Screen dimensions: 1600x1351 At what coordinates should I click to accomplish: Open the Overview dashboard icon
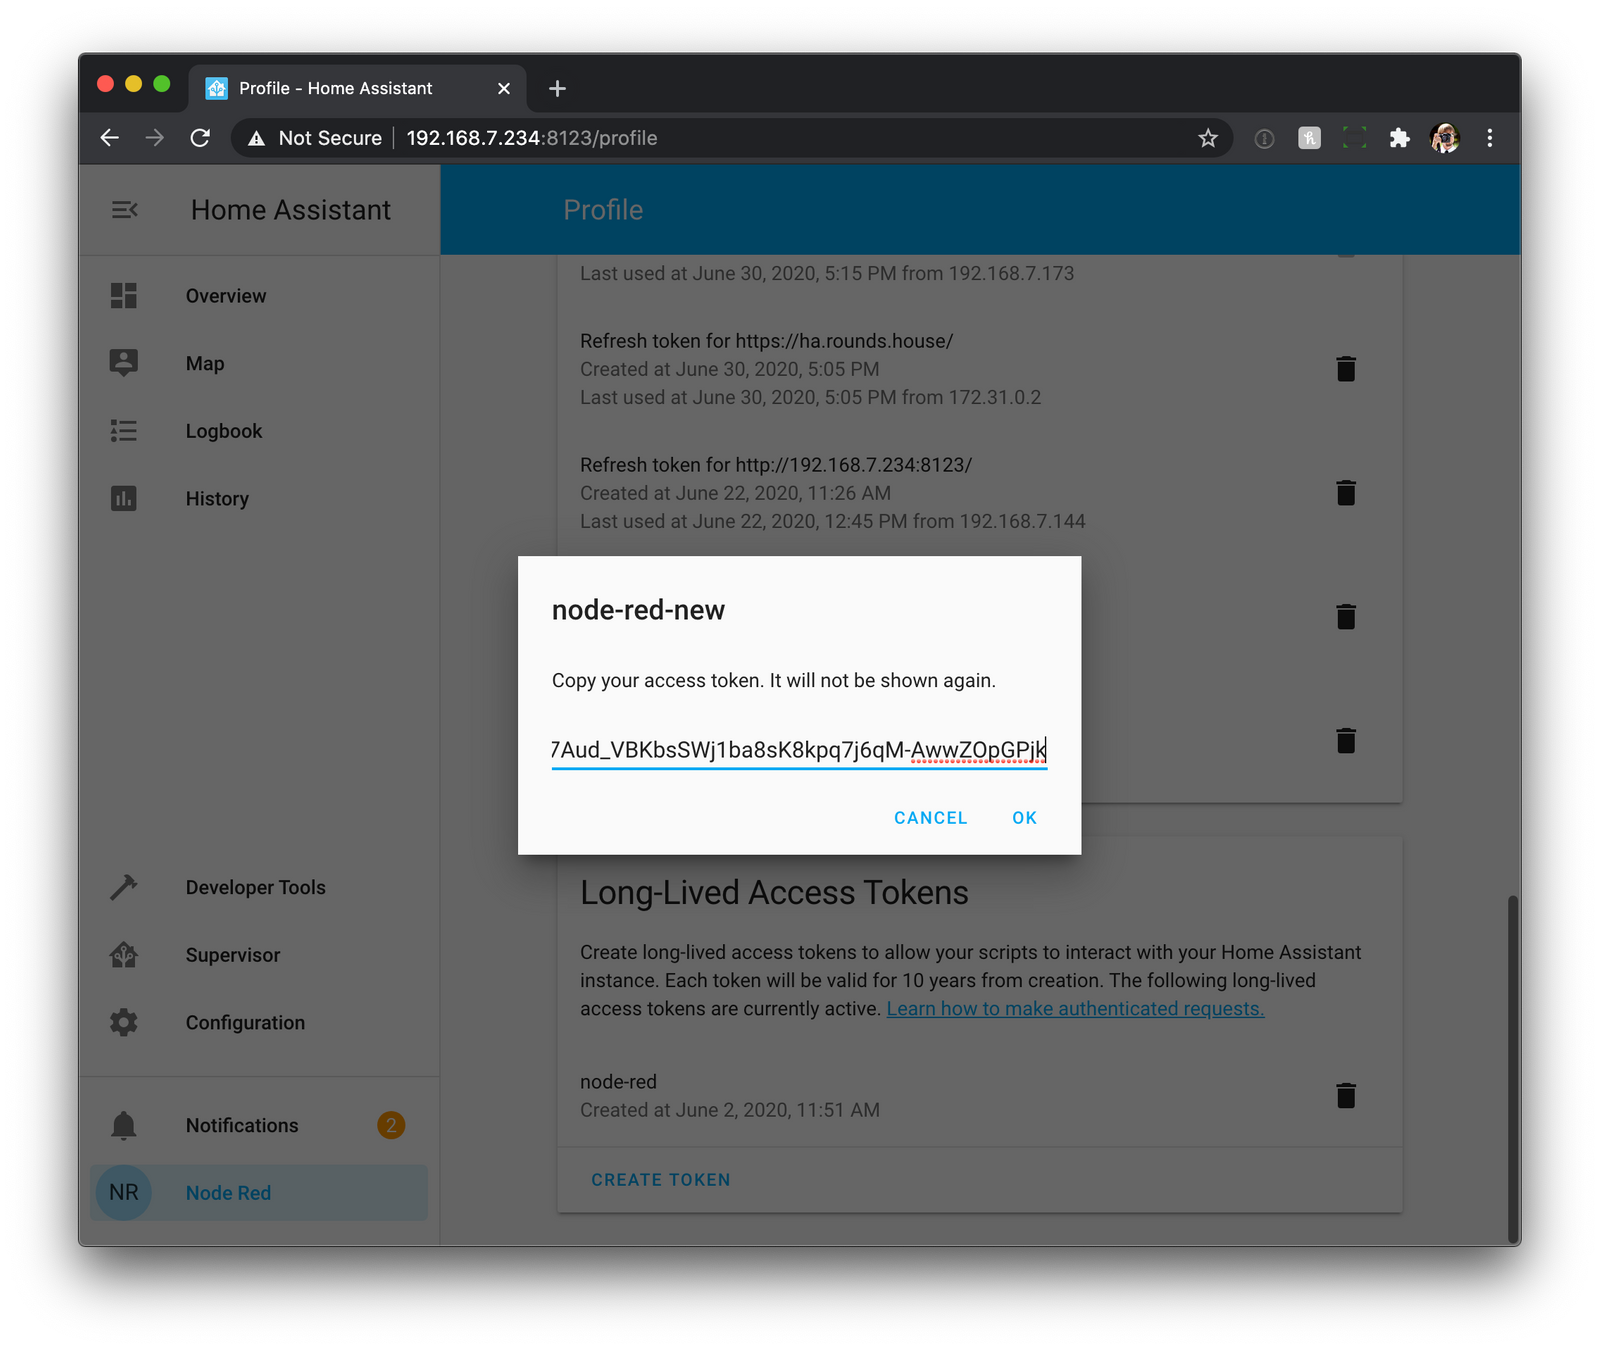tap(122, 295)
